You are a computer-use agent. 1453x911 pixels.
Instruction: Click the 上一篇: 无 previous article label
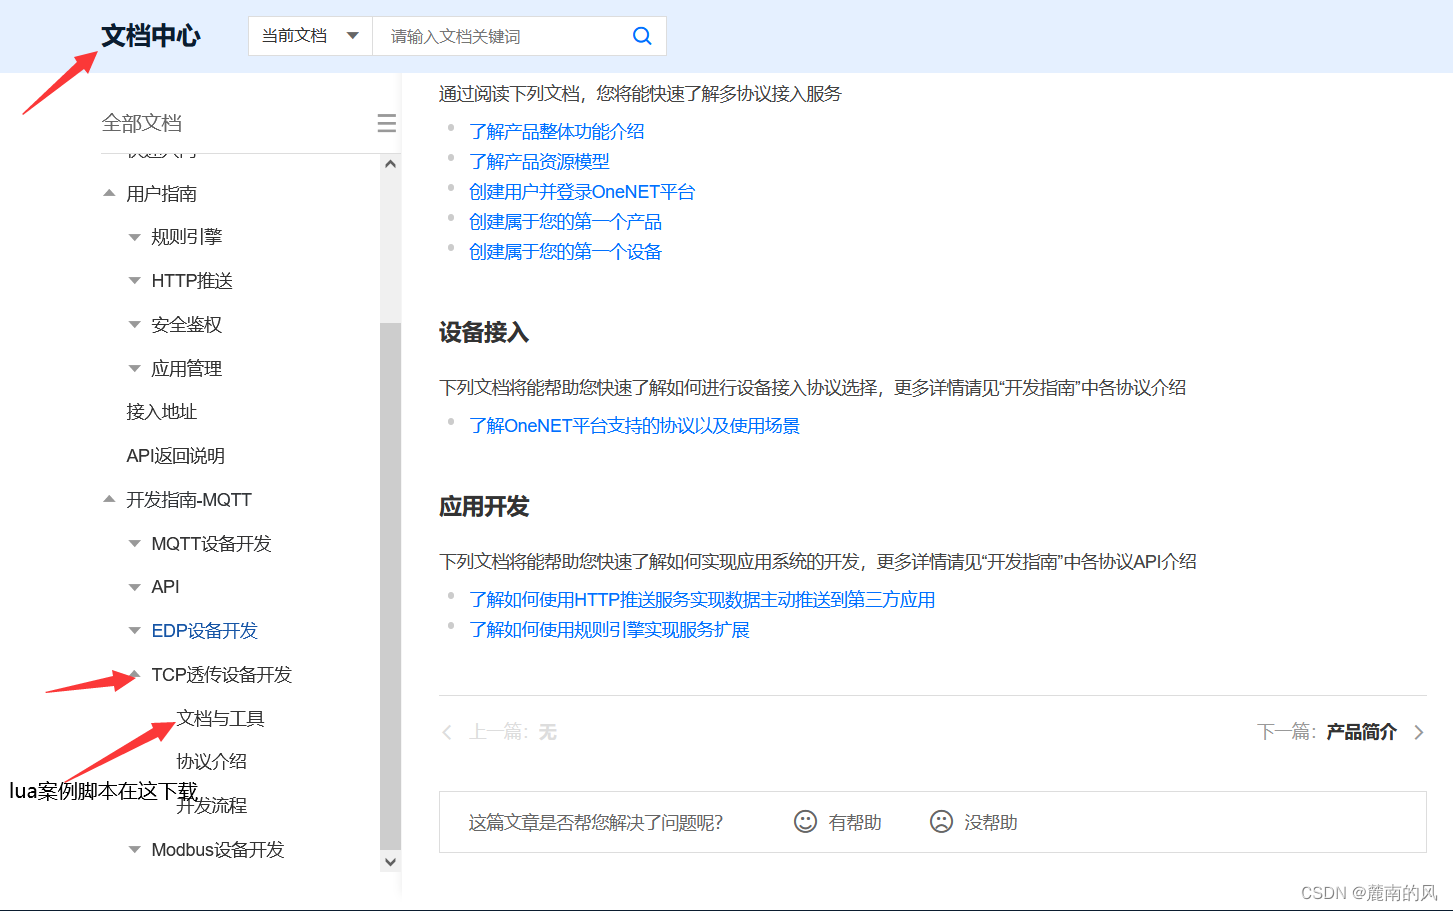coord(513,733)
